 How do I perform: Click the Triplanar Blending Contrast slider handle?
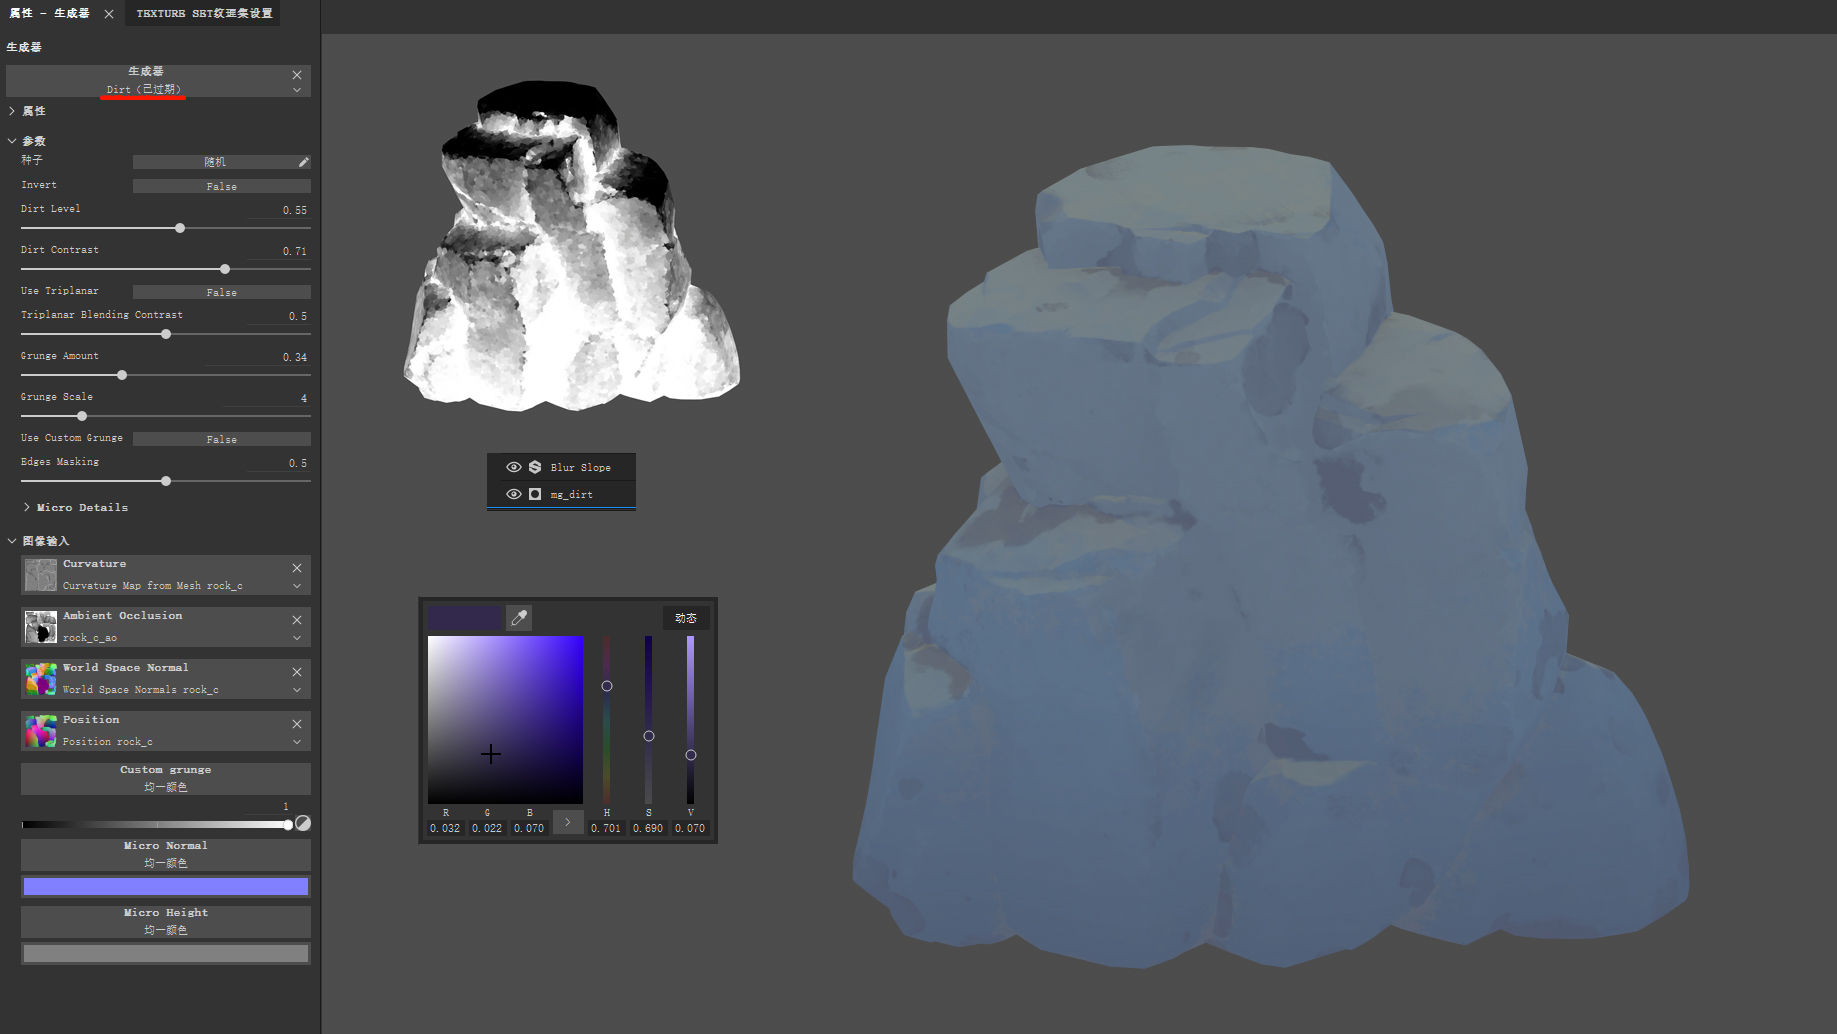[166, 334]
